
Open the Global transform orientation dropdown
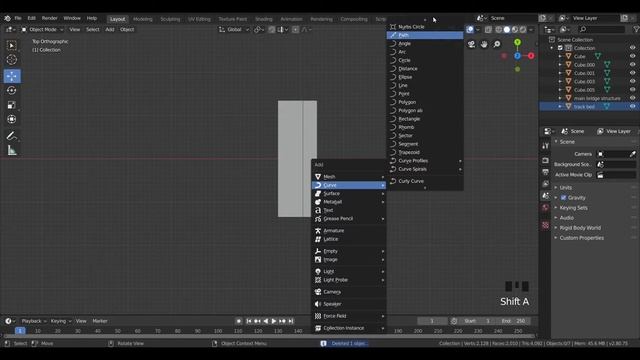pos(234,29)
